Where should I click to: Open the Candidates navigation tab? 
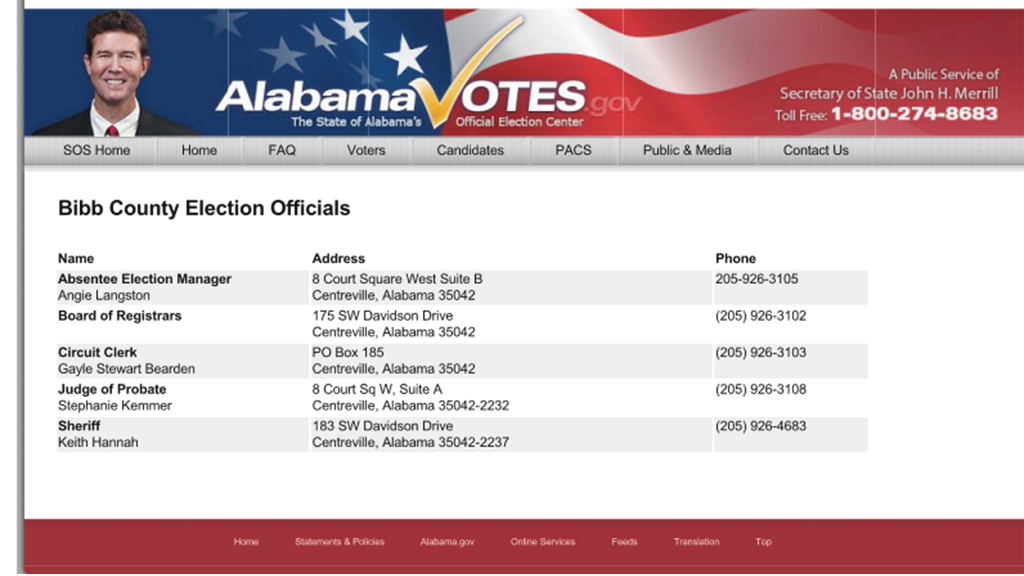pyautogui.click(x=470, y=150)
